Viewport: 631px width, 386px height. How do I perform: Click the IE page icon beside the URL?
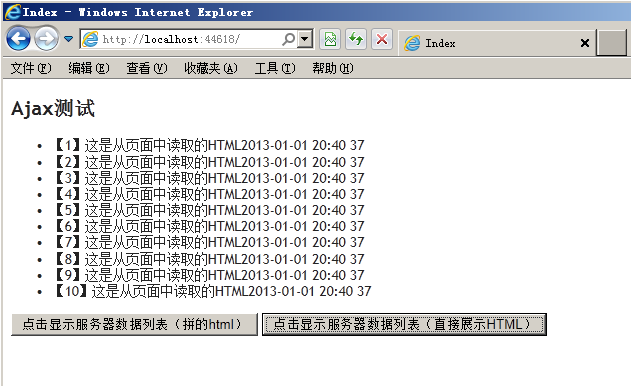tap(90, 39)
